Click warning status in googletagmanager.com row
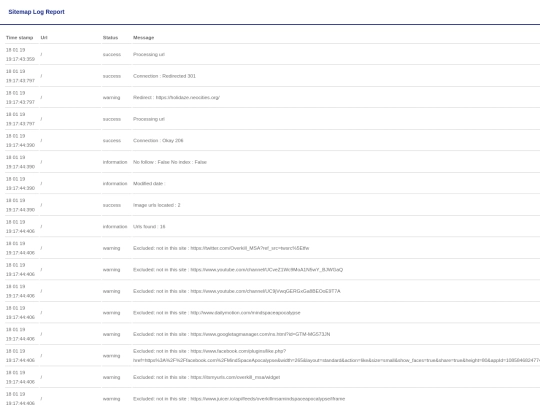 click(x=112, y=334)
